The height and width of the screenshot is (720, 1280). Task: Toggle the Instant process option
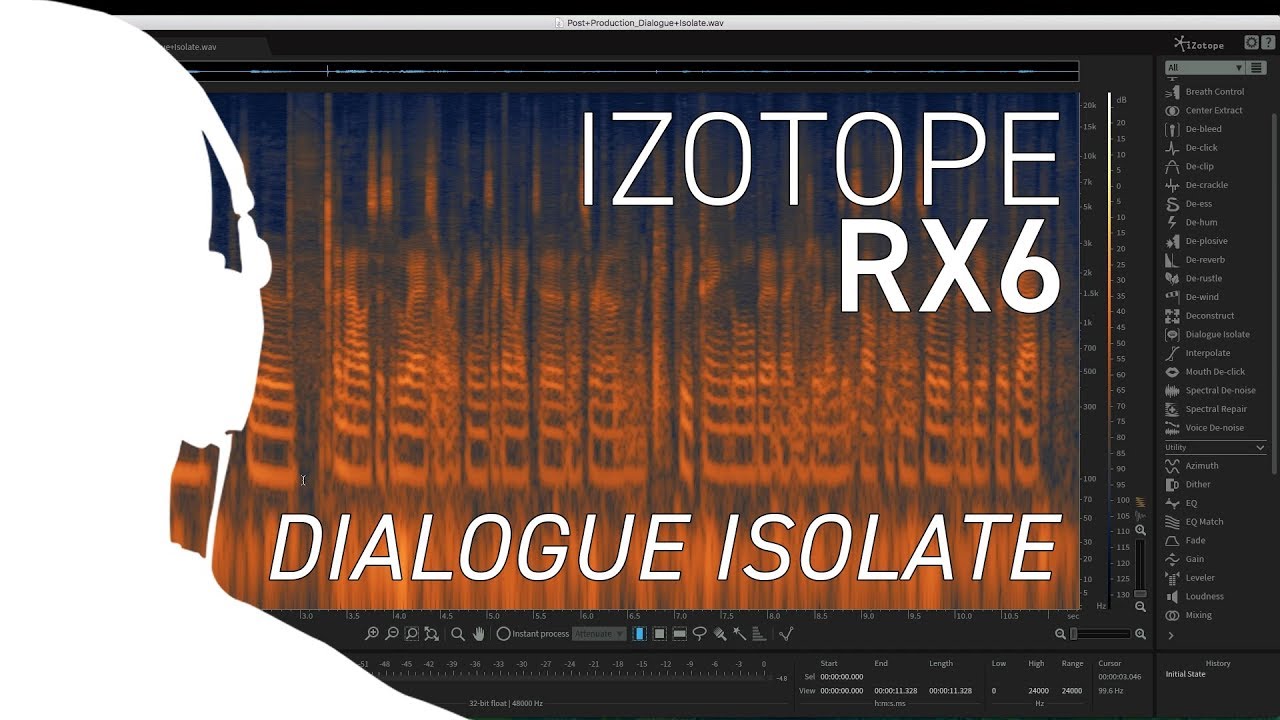(x=532, y=634)
